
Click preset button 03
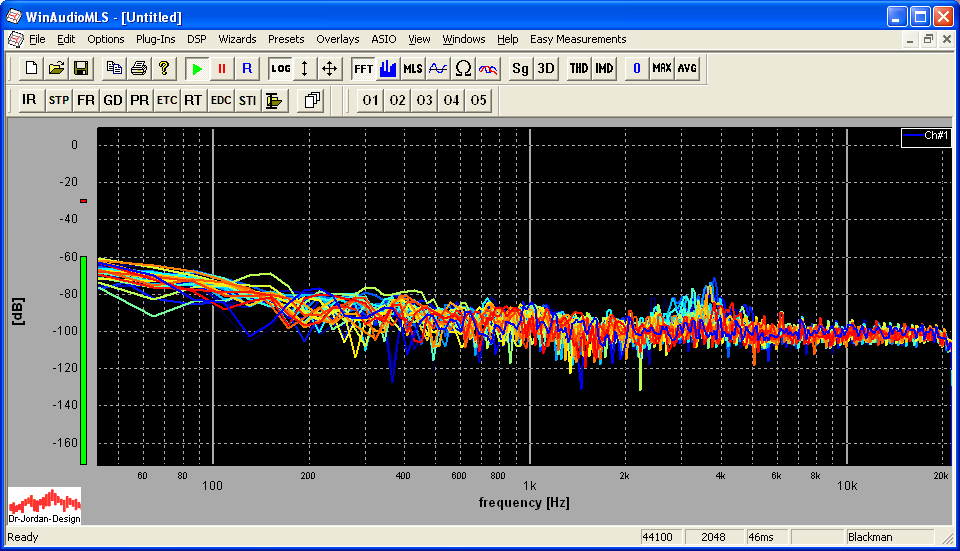click(425, 100)
